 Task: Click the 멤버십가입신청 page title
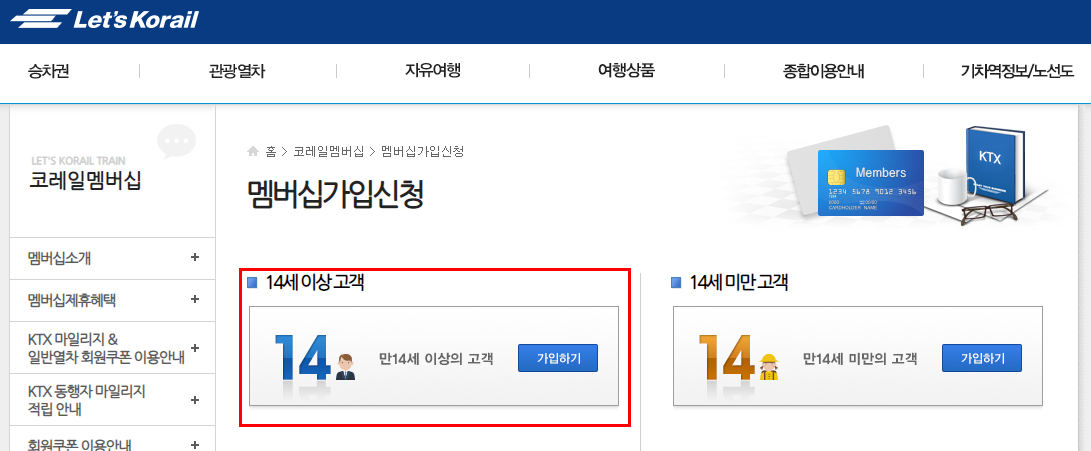click(335, 195)
